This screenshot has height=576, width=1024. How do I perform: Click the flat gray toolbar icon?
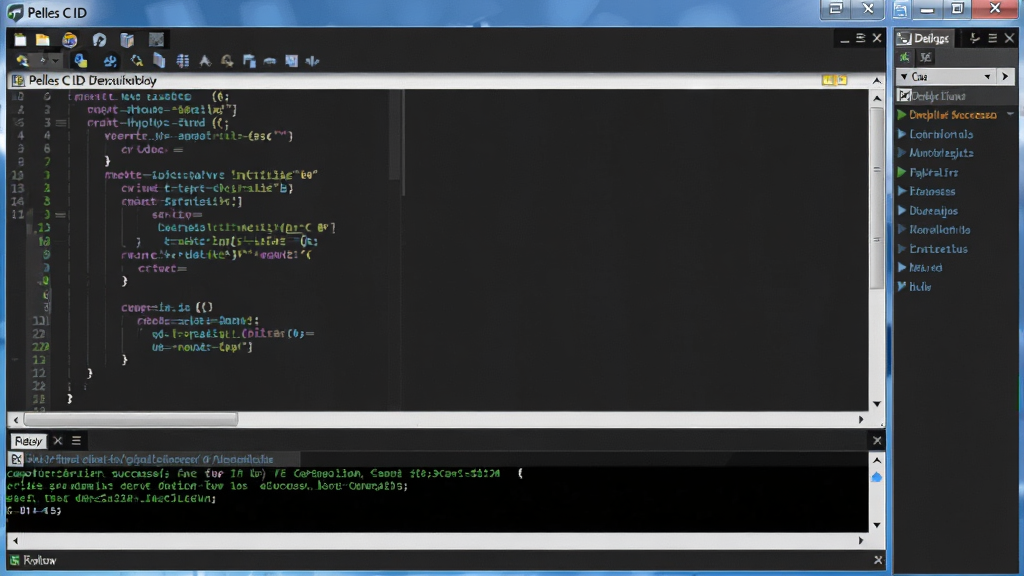pos(270,61)
